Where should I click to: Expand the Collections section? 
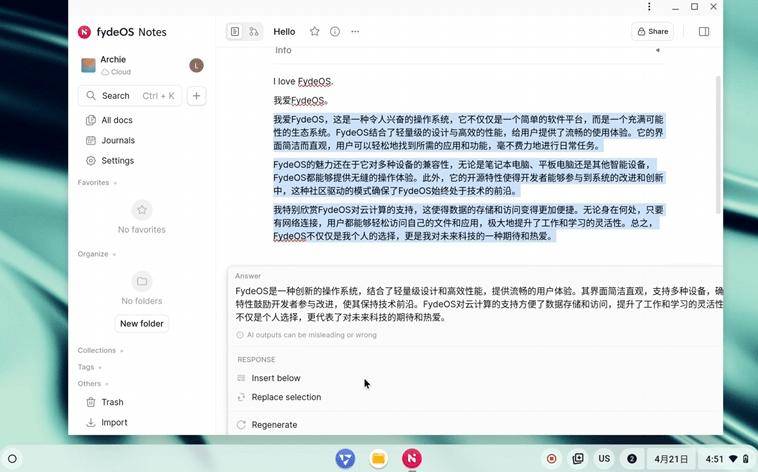101,350
